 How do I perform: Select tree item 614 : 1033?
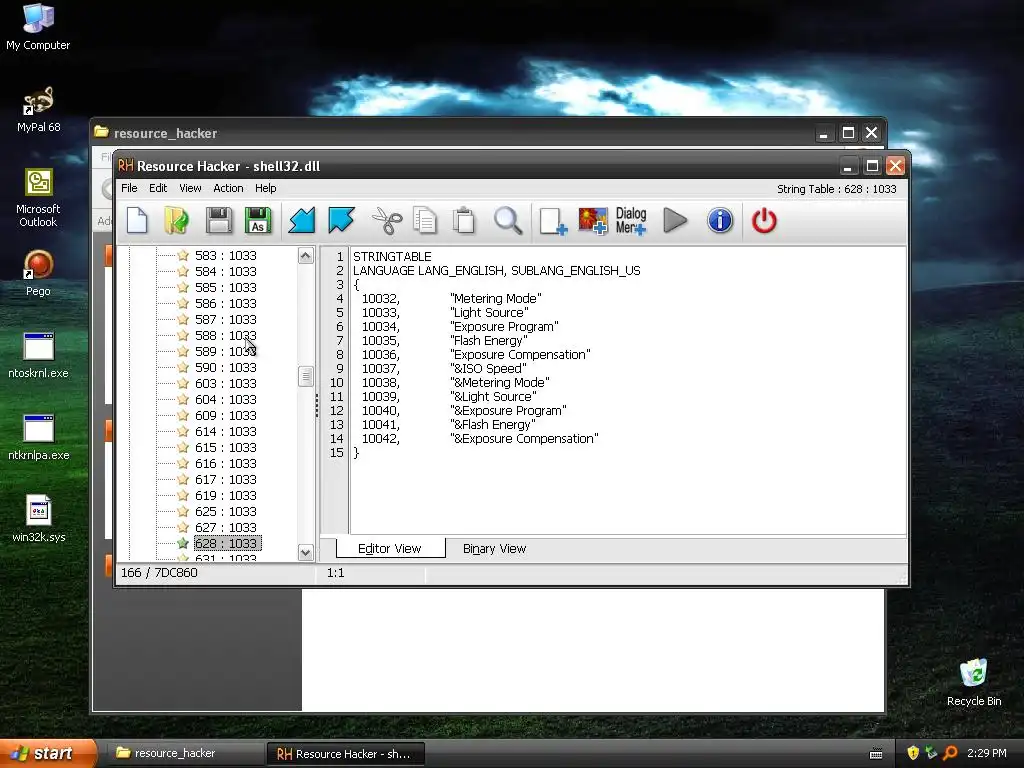tap(225, 432)
